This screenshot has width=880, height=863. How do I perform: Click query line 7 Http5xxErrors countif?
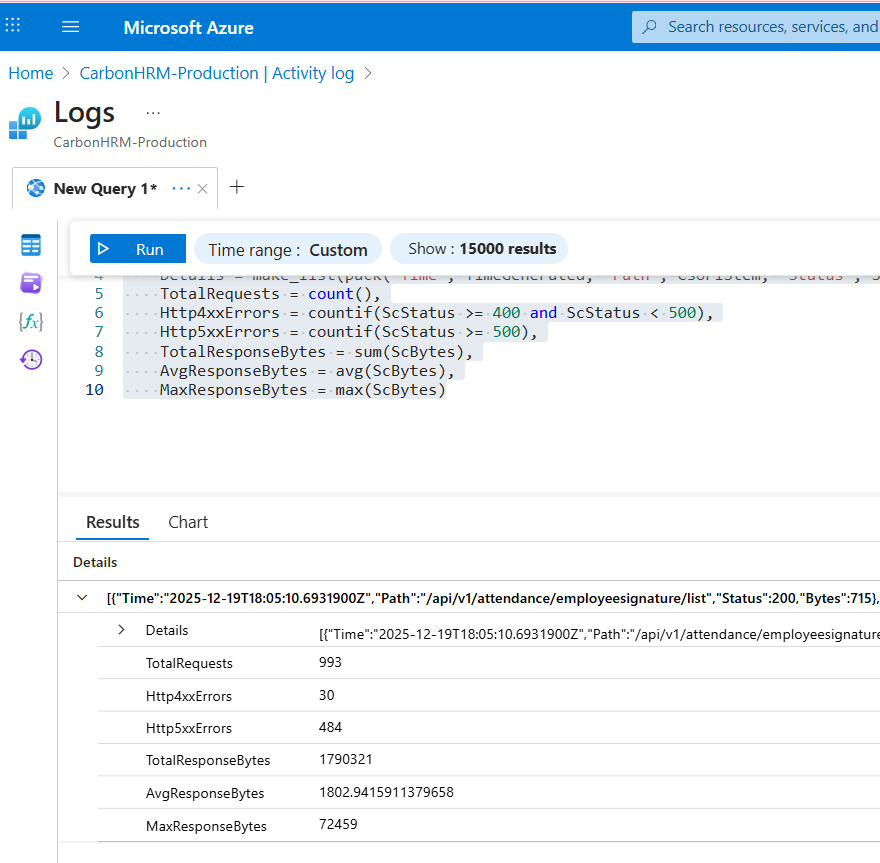click(x=348, y=332)
